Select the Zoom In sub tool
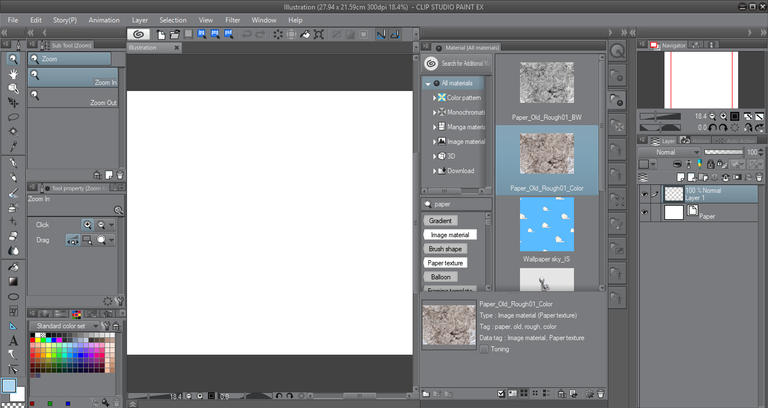 click(73, 77)
